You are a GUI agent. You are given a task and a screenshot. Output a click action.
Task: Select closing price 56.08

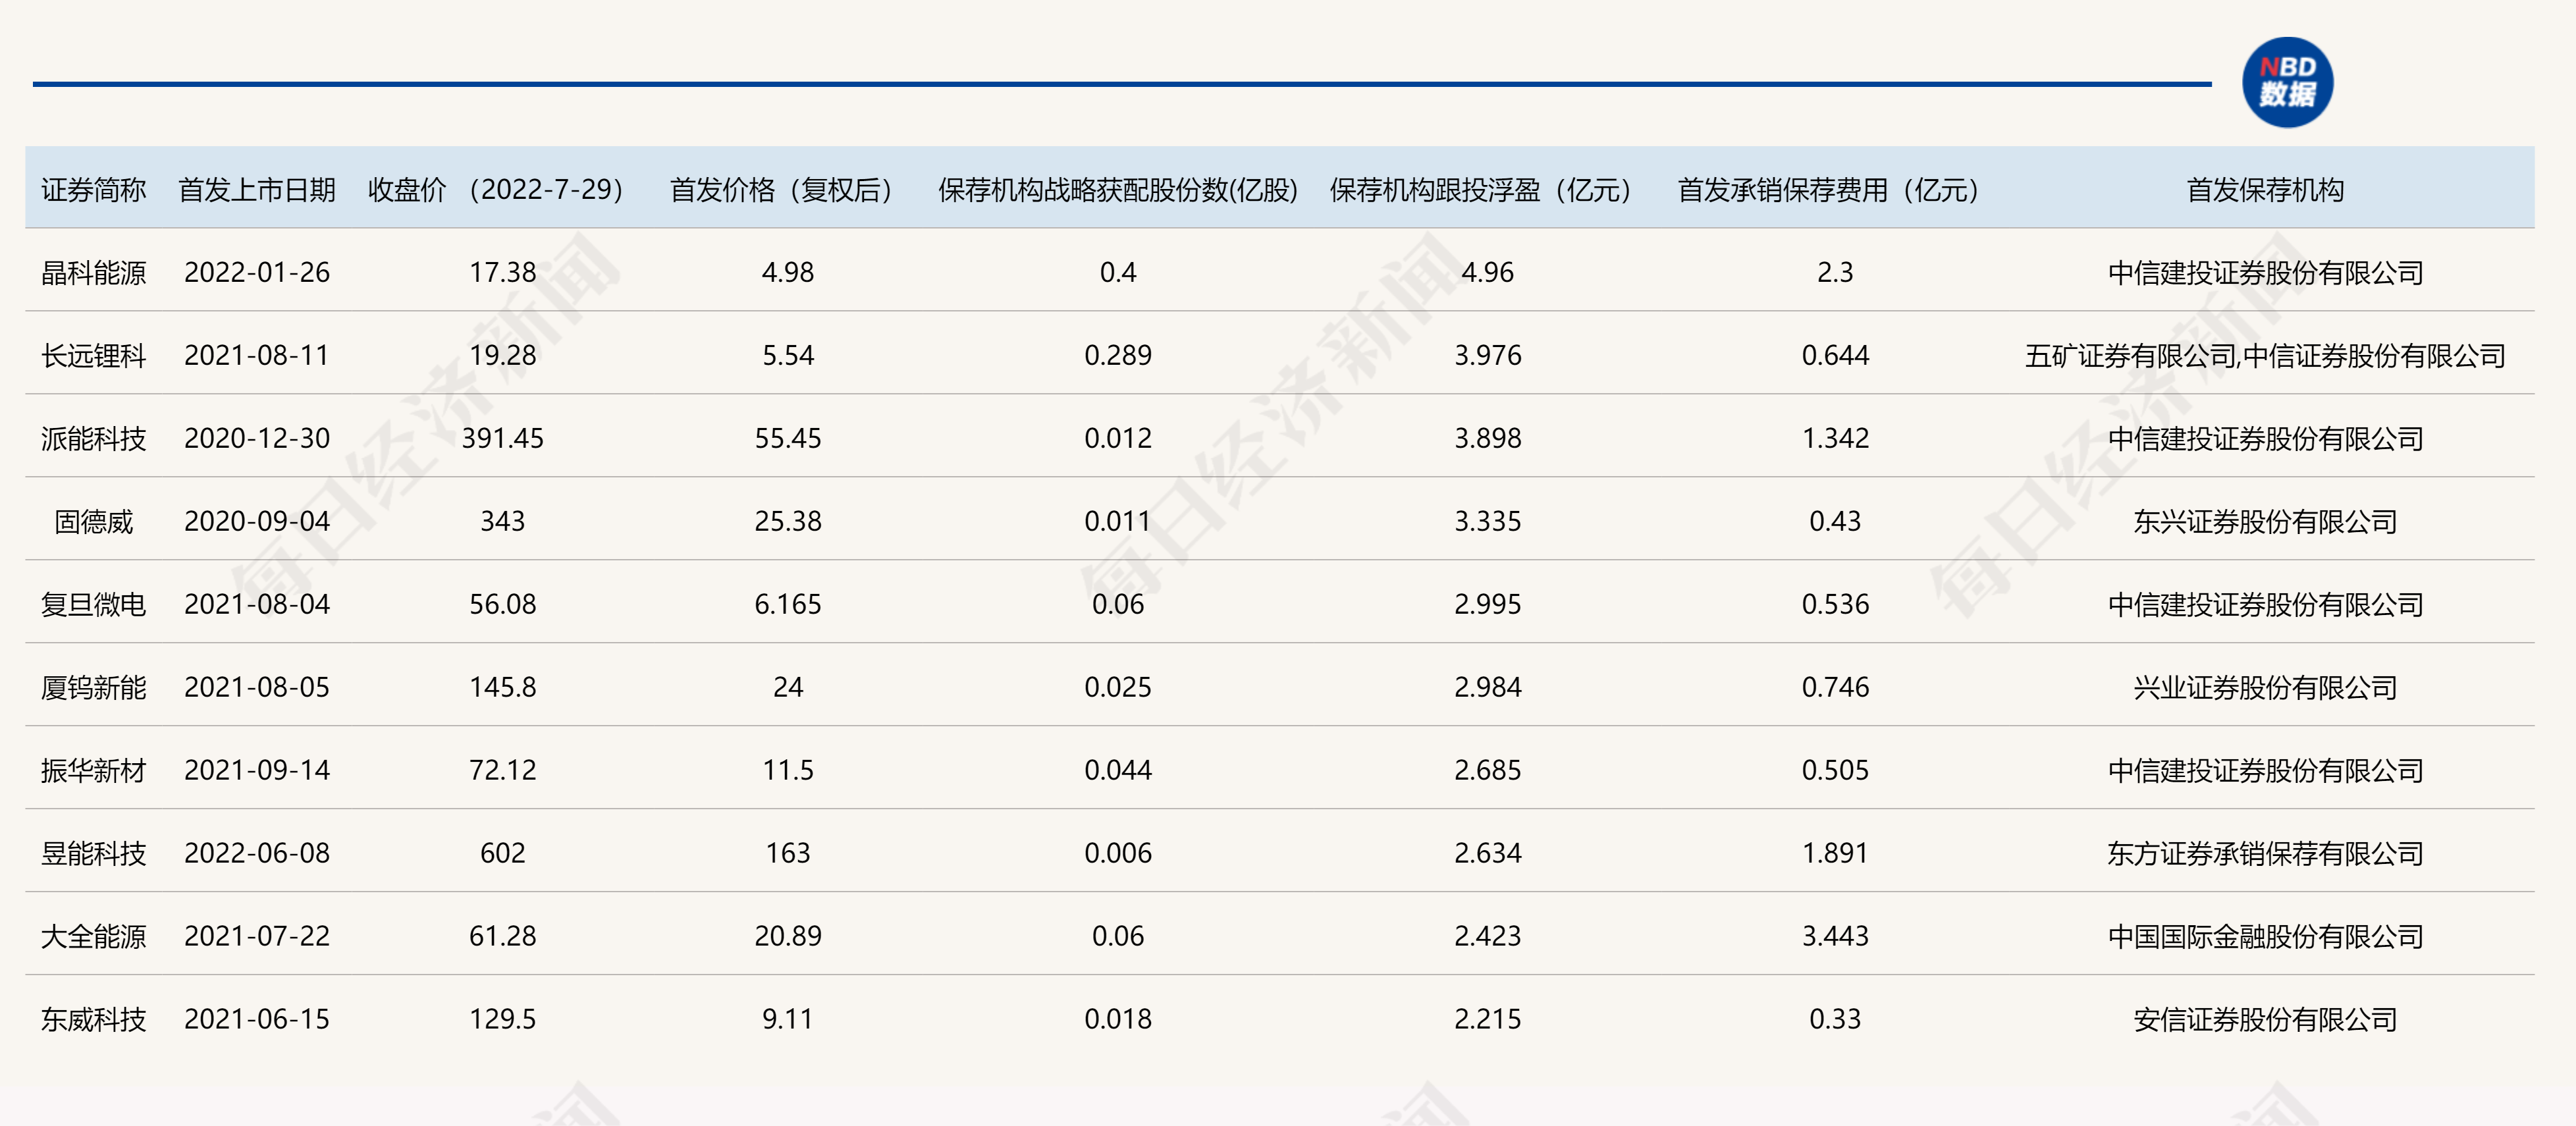503,605
